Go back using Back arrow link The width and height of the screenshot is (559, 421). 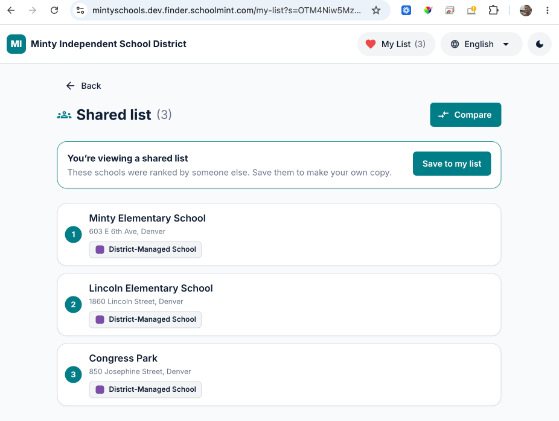pos(84,86)
